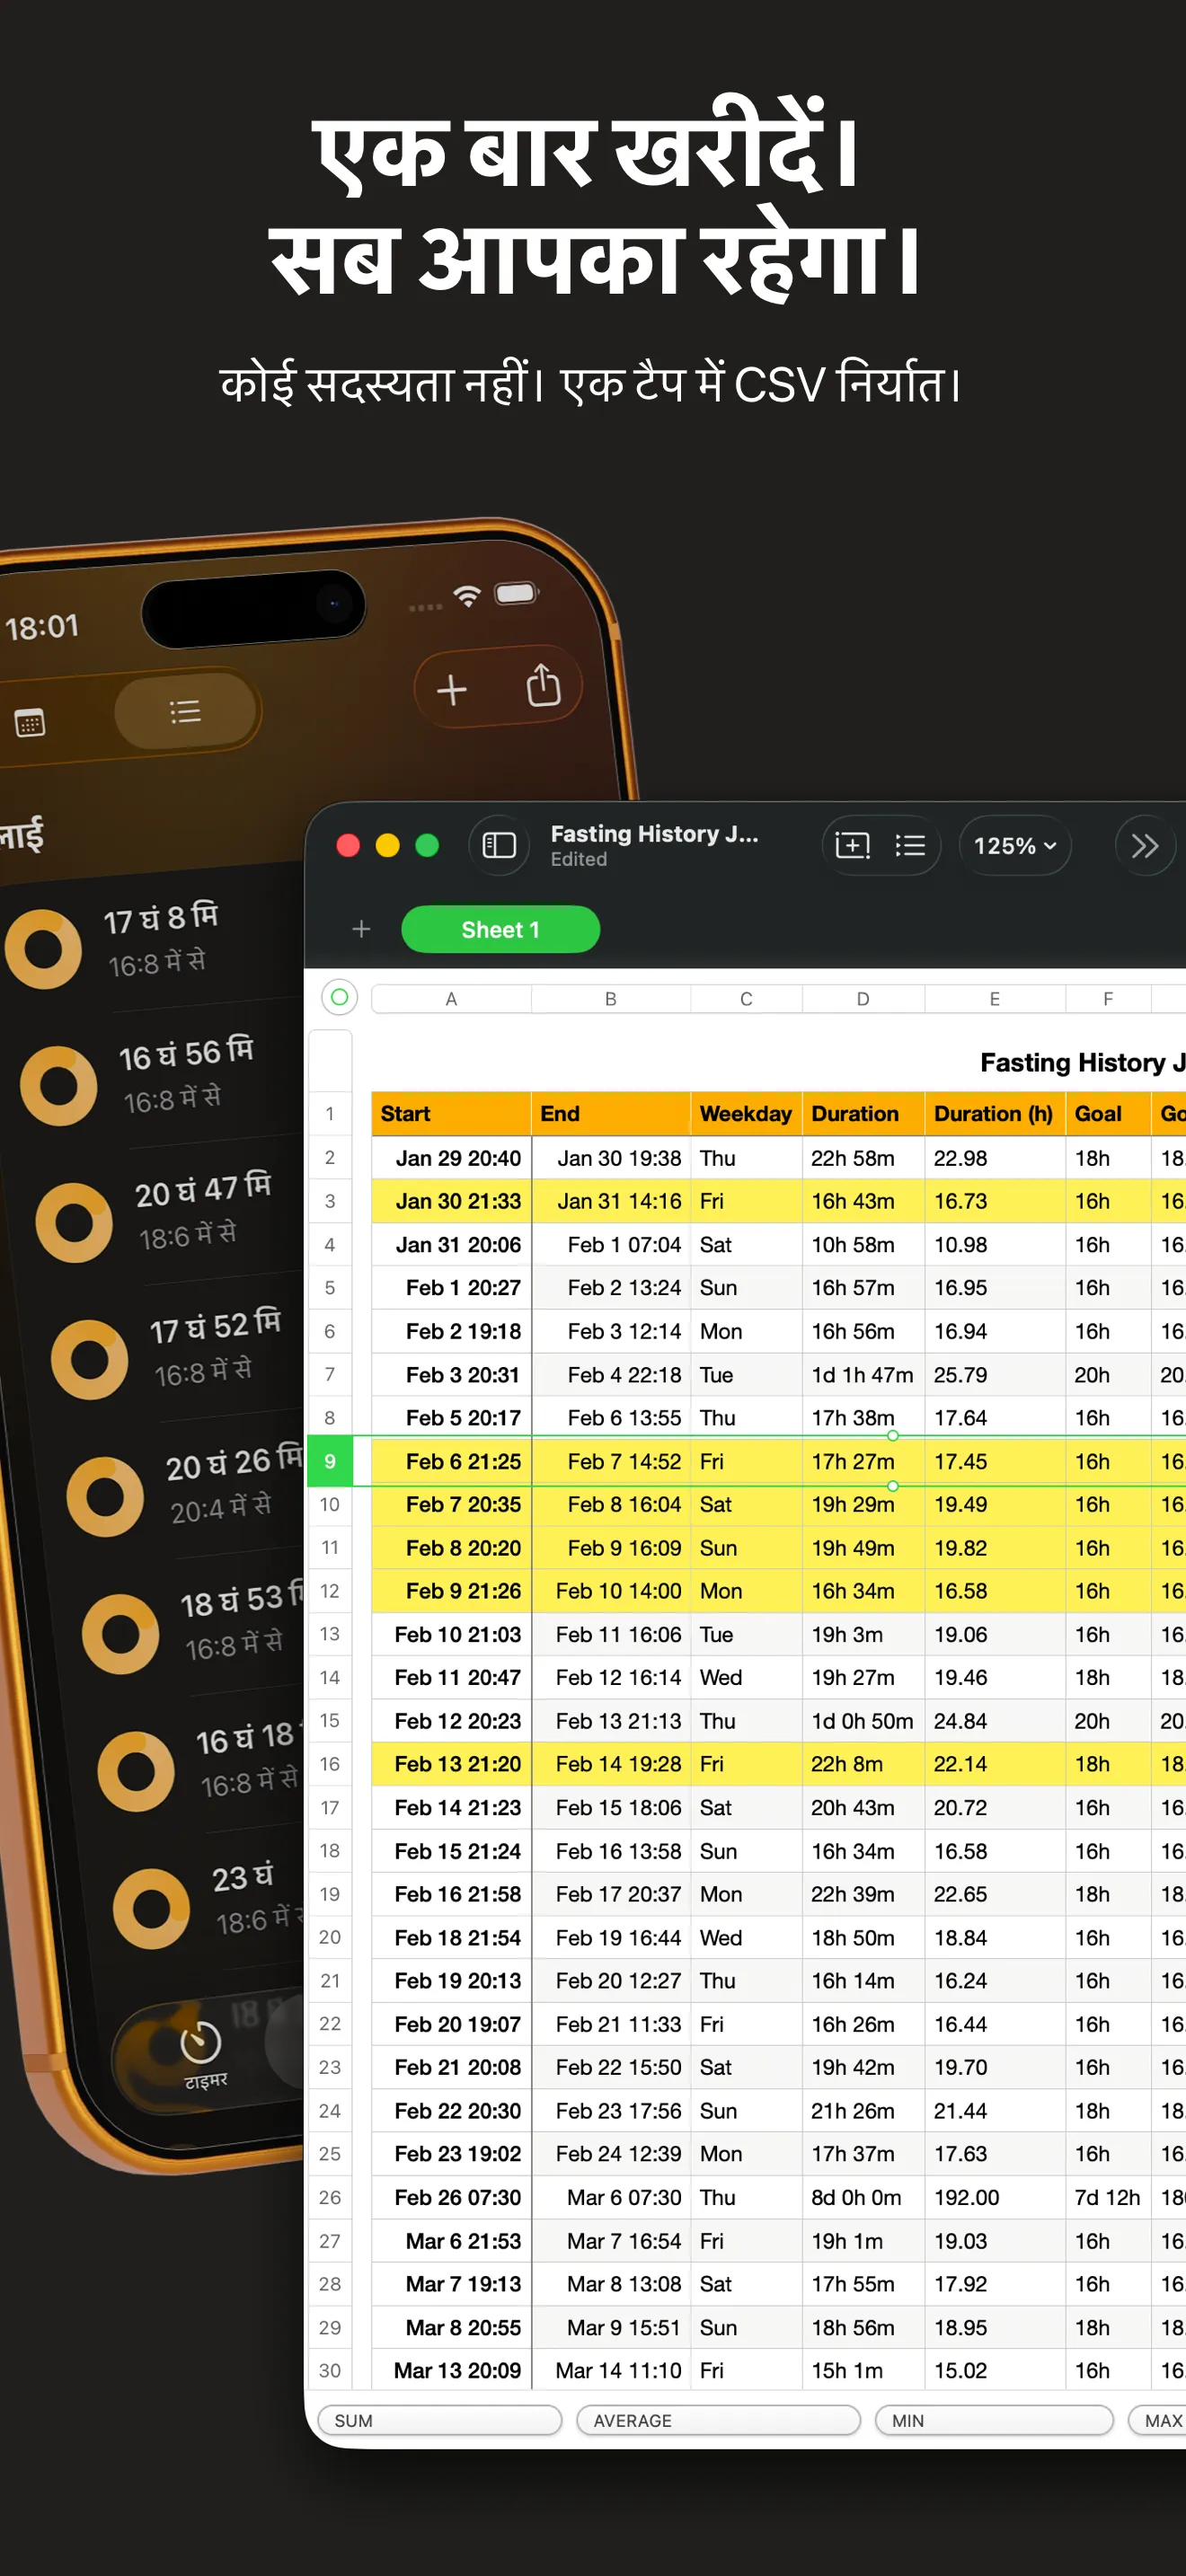Image resolution: width=1186 pixels, height=2576 pixels.
Task: Click the insert table icon in toolbar
Action: coord(852,846)
